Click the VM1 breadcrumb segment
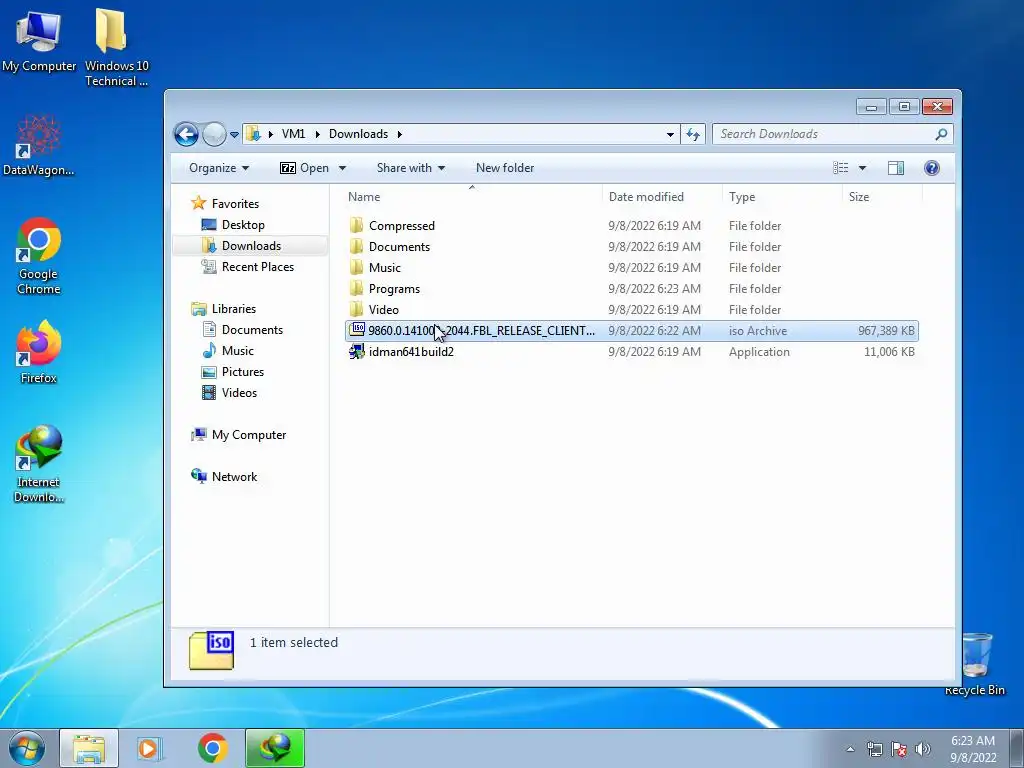Image resolution: width=1024 pixels, height=768 pixels. coord(293,134)
